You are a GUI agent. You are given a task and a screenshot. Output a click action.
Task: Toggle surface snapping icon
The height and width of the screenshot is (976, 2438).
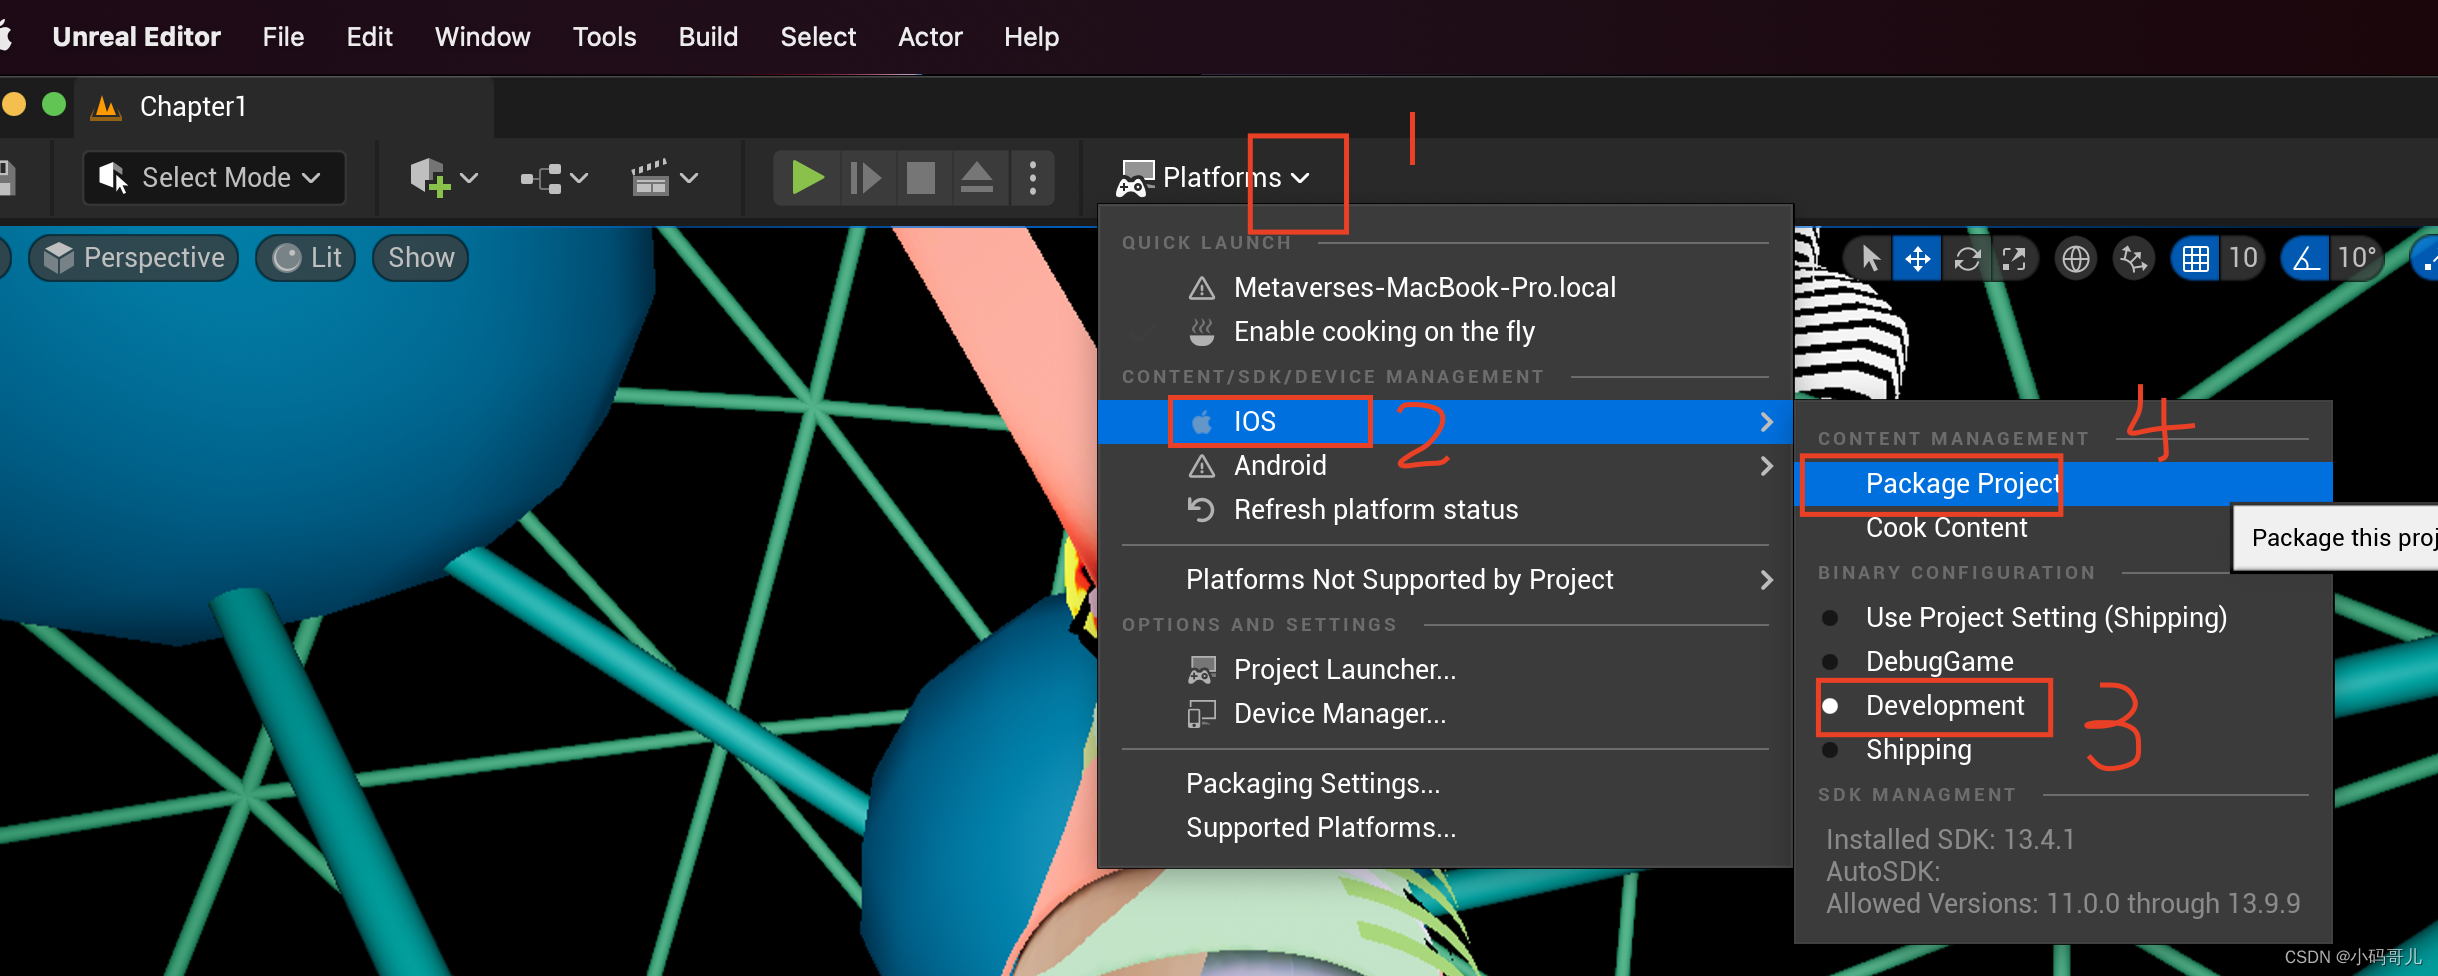tap(2134, 259)
